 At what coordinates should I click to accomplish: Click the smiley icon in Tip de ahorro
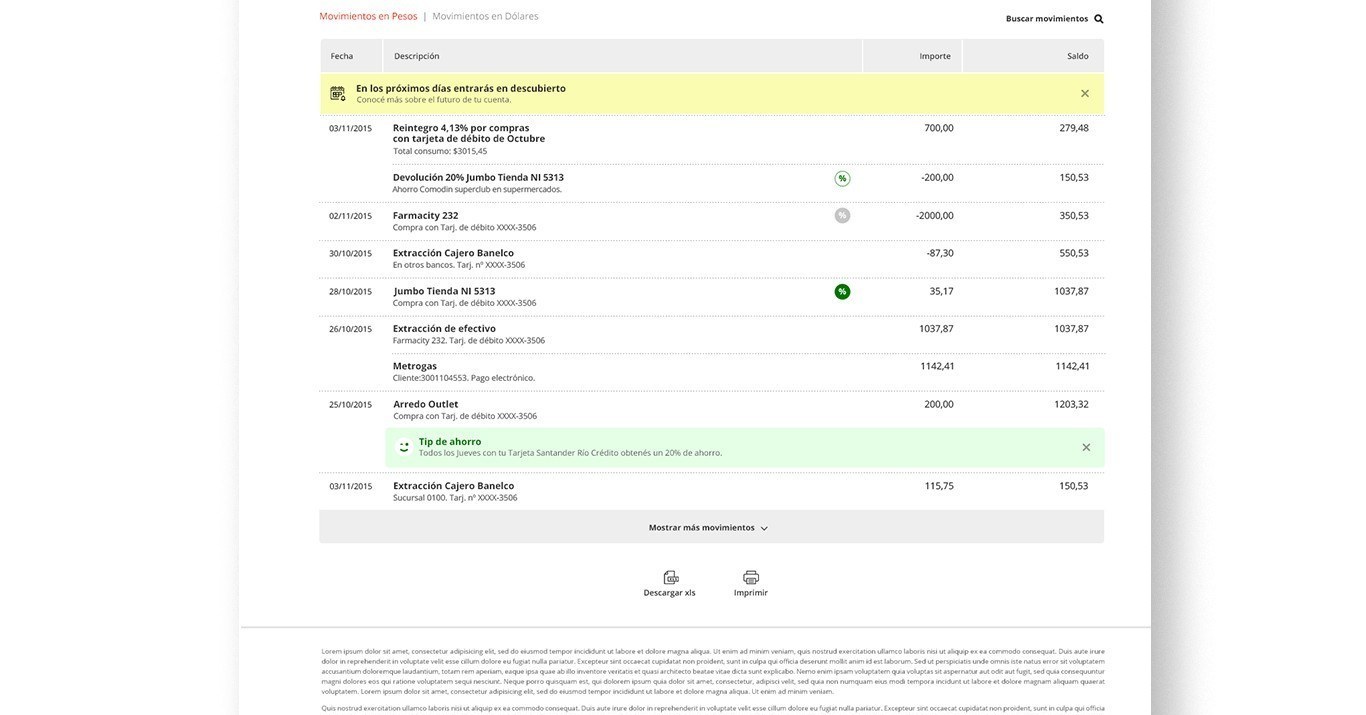coord(404,447)
